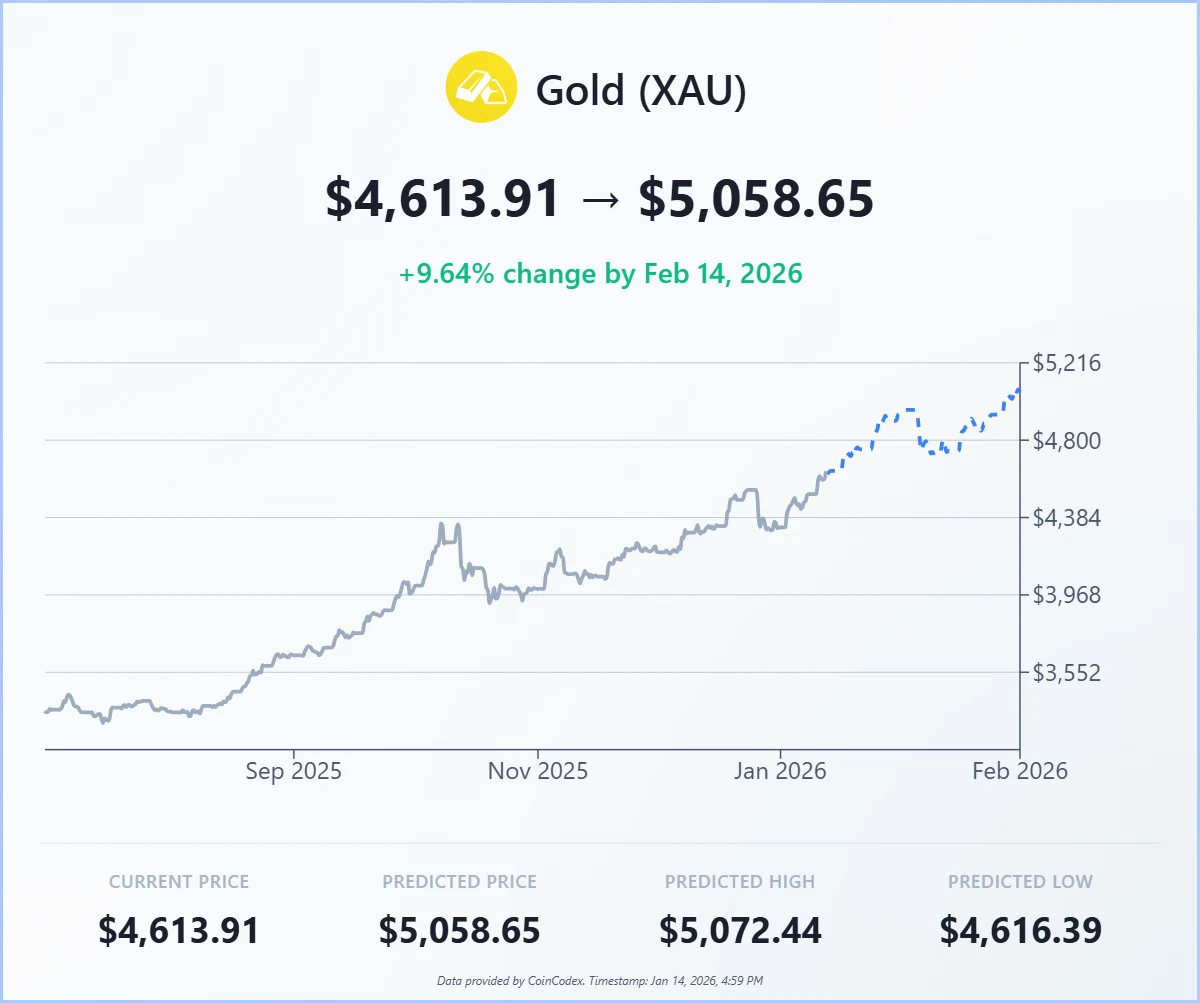Click the Predicted High value $5,072.44
1200x1003 pixels.
point(740,931)
